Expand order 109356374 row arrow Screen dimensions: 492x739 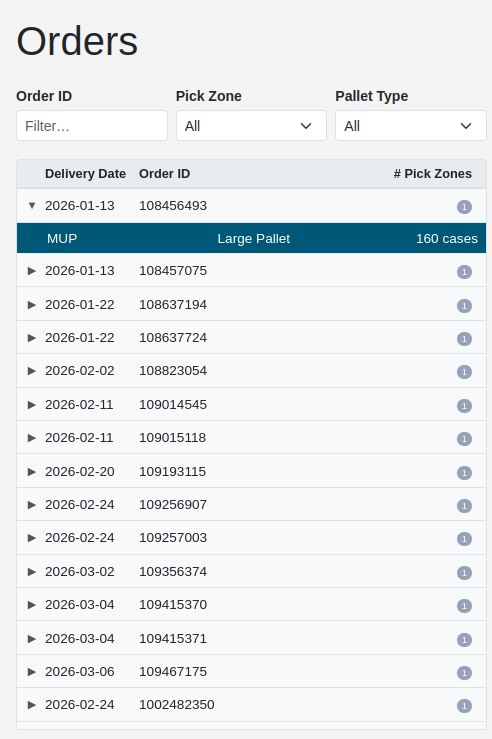(32, 571)
